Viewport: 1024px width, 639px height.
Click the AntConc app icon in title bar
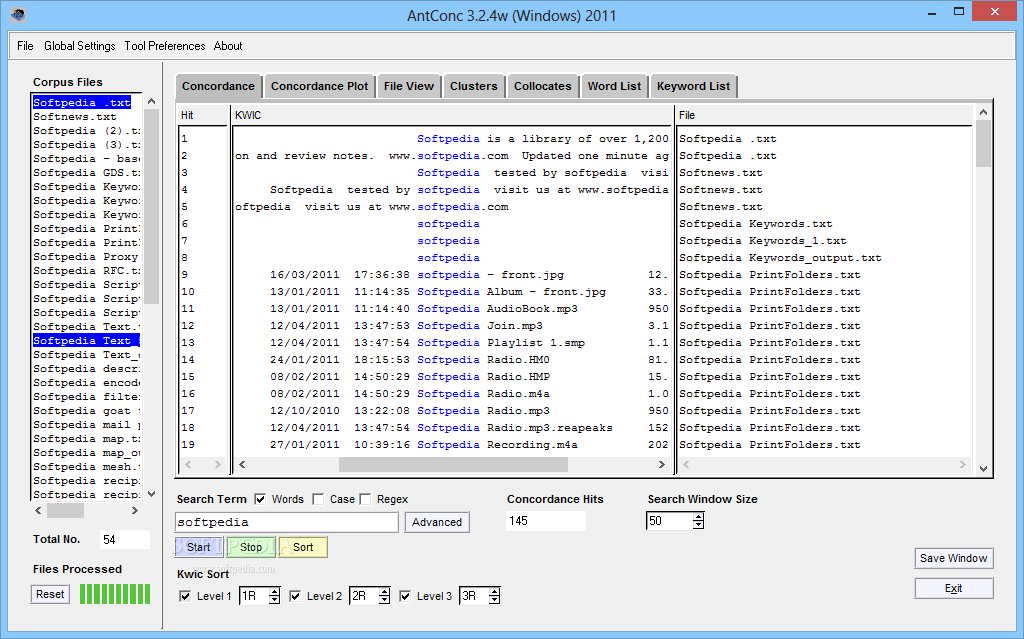[18, 14]
